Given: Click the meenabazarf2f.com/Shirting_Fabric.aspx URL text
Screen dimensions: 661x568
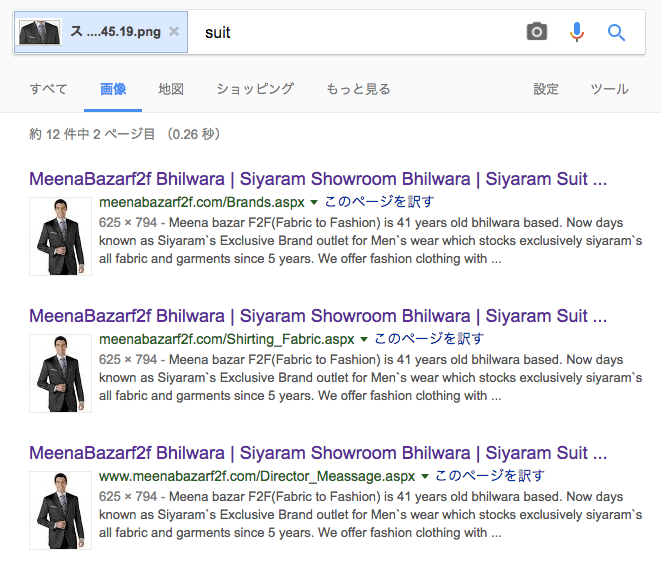Looking at the screenshot, I should pos(226,339).
